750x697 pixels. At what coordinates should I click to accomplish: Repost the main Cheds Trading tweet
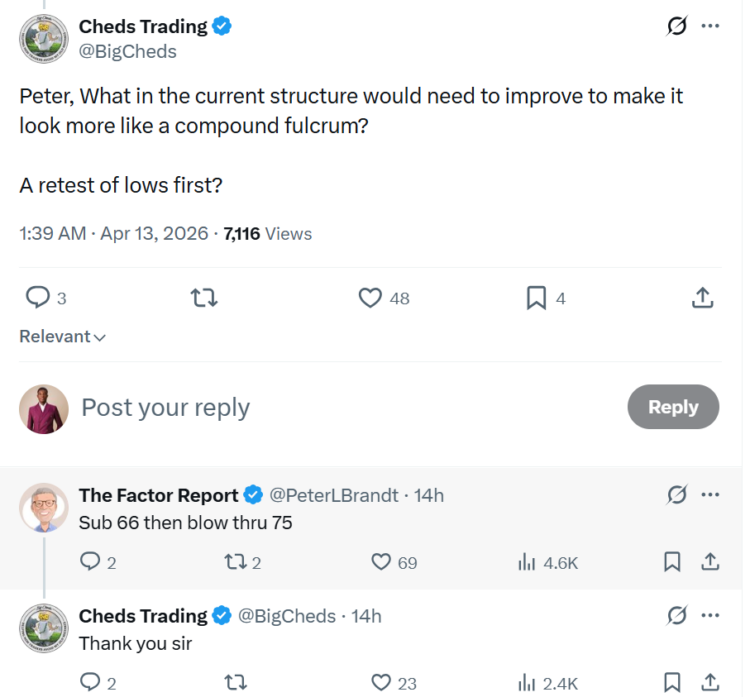click(x=204, y=298)
